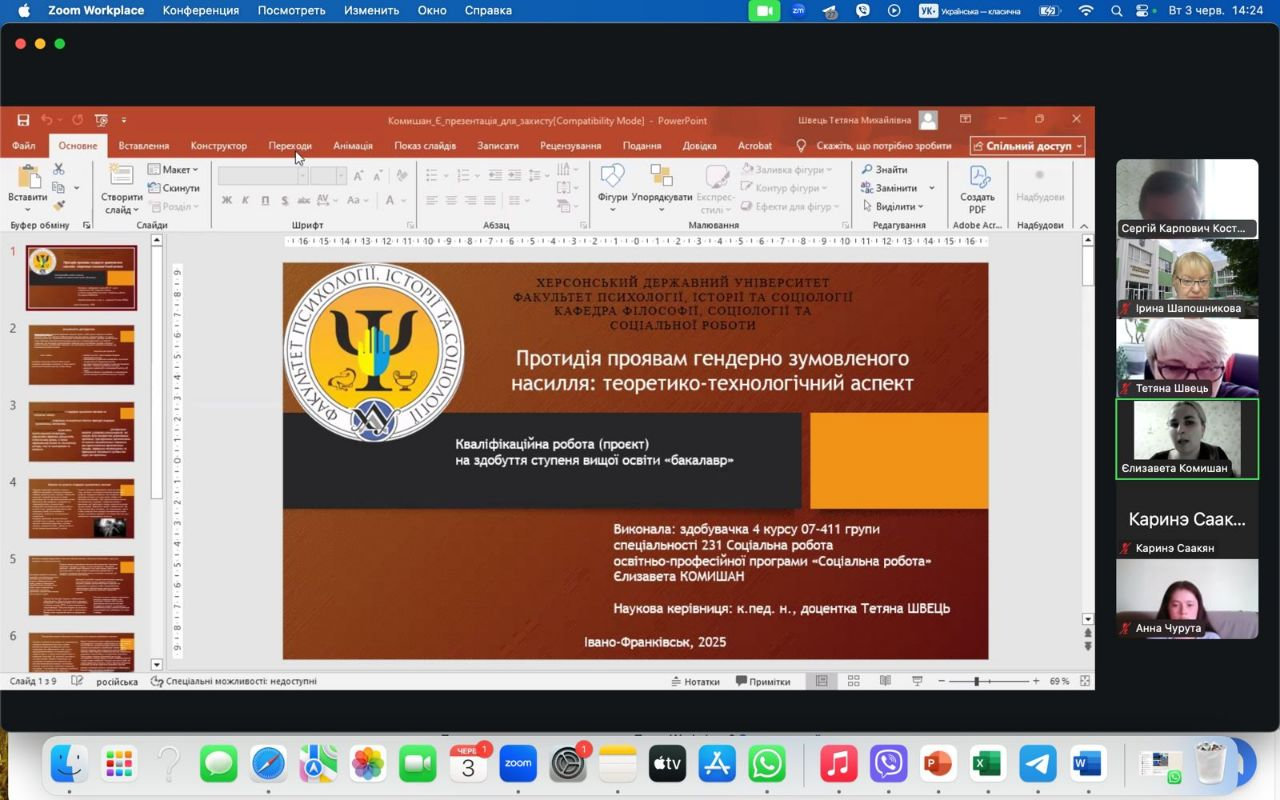Click Normal view icon in status bar
Viewport: 1280px width, 800px height.
coord(821,681)
